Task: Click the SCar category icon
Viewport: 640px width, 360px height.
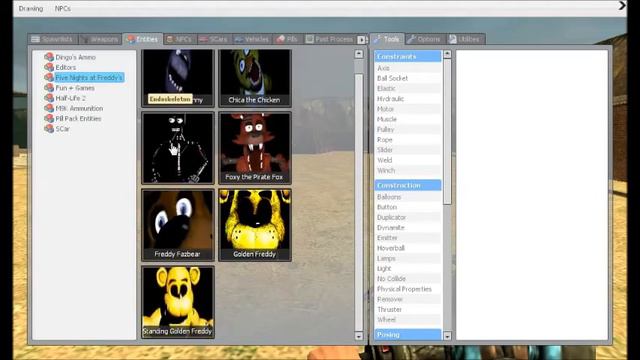Action: [49, 129]
